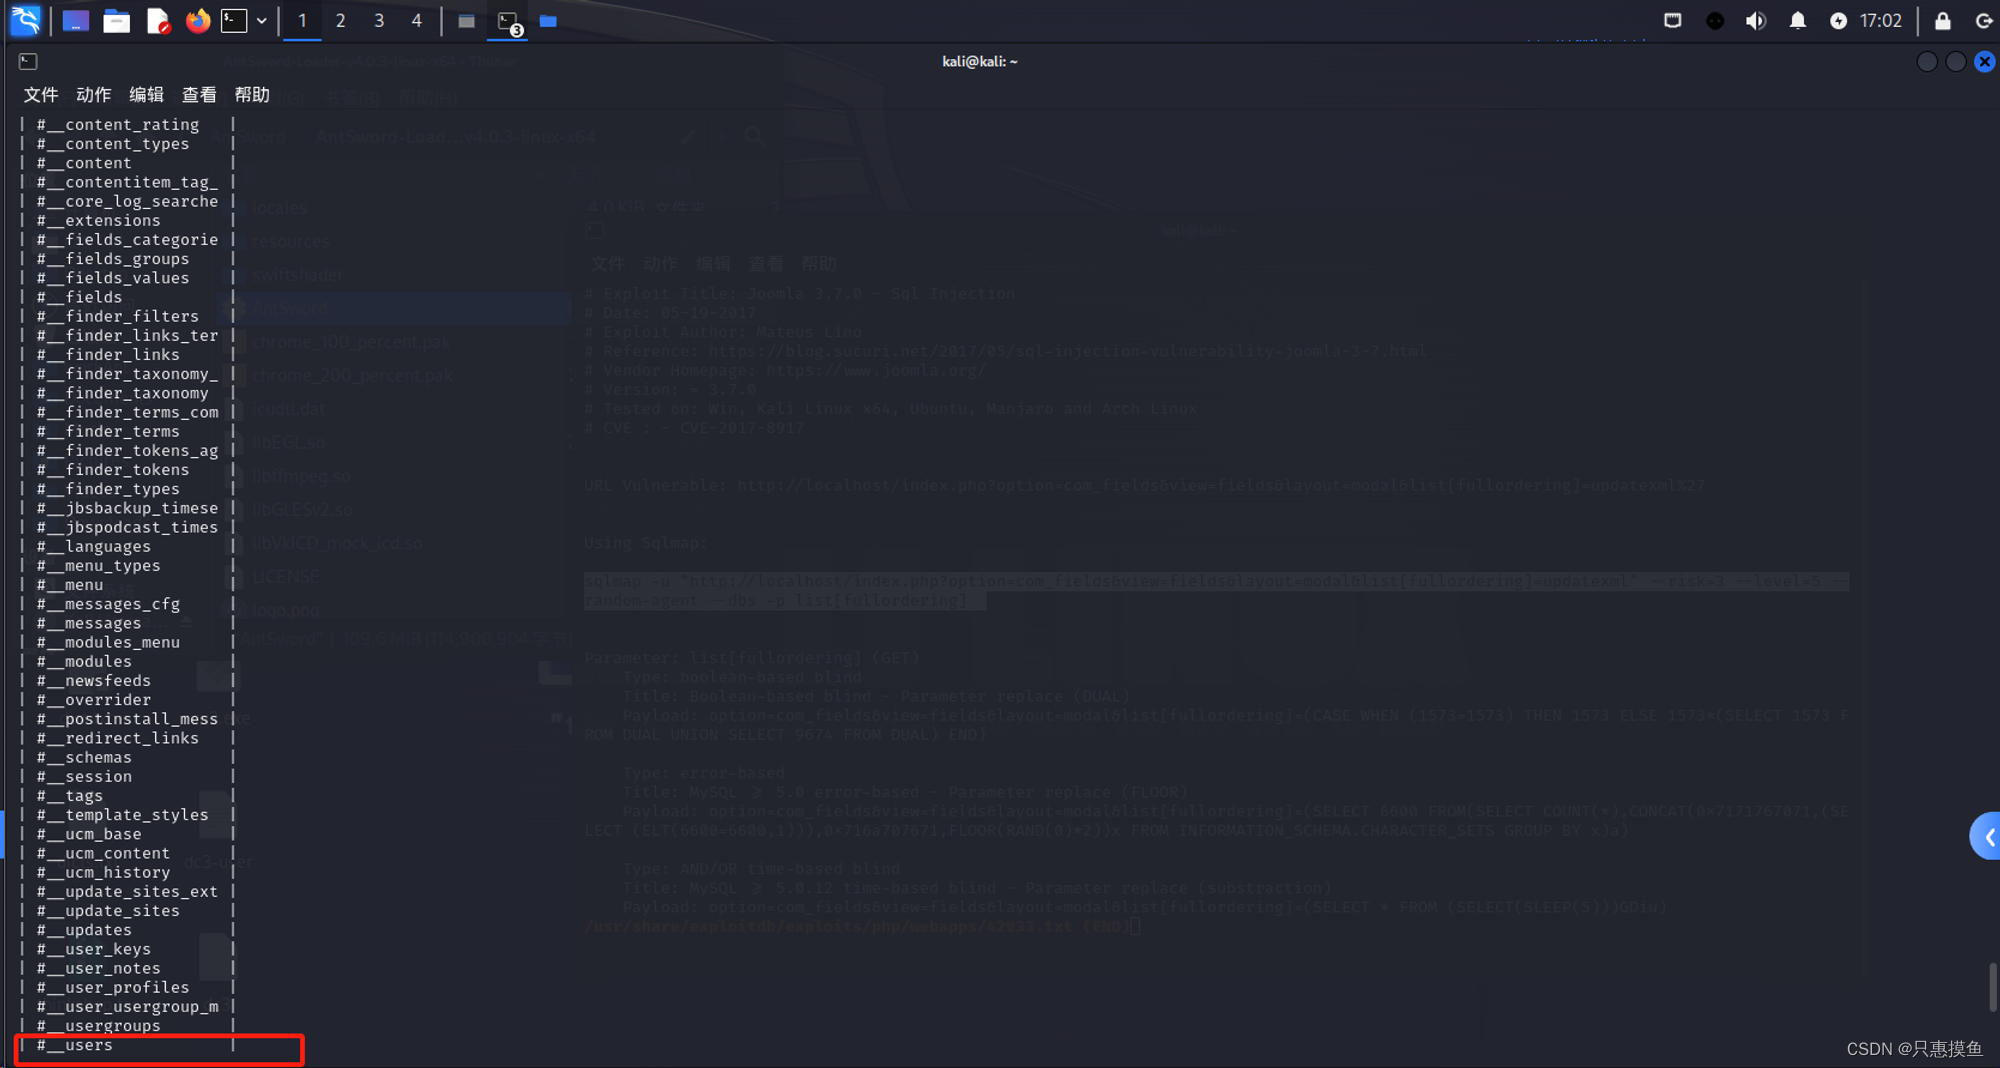
Task: Minimize the kali@kali terminal window
Action: (x=1927, y=62)
